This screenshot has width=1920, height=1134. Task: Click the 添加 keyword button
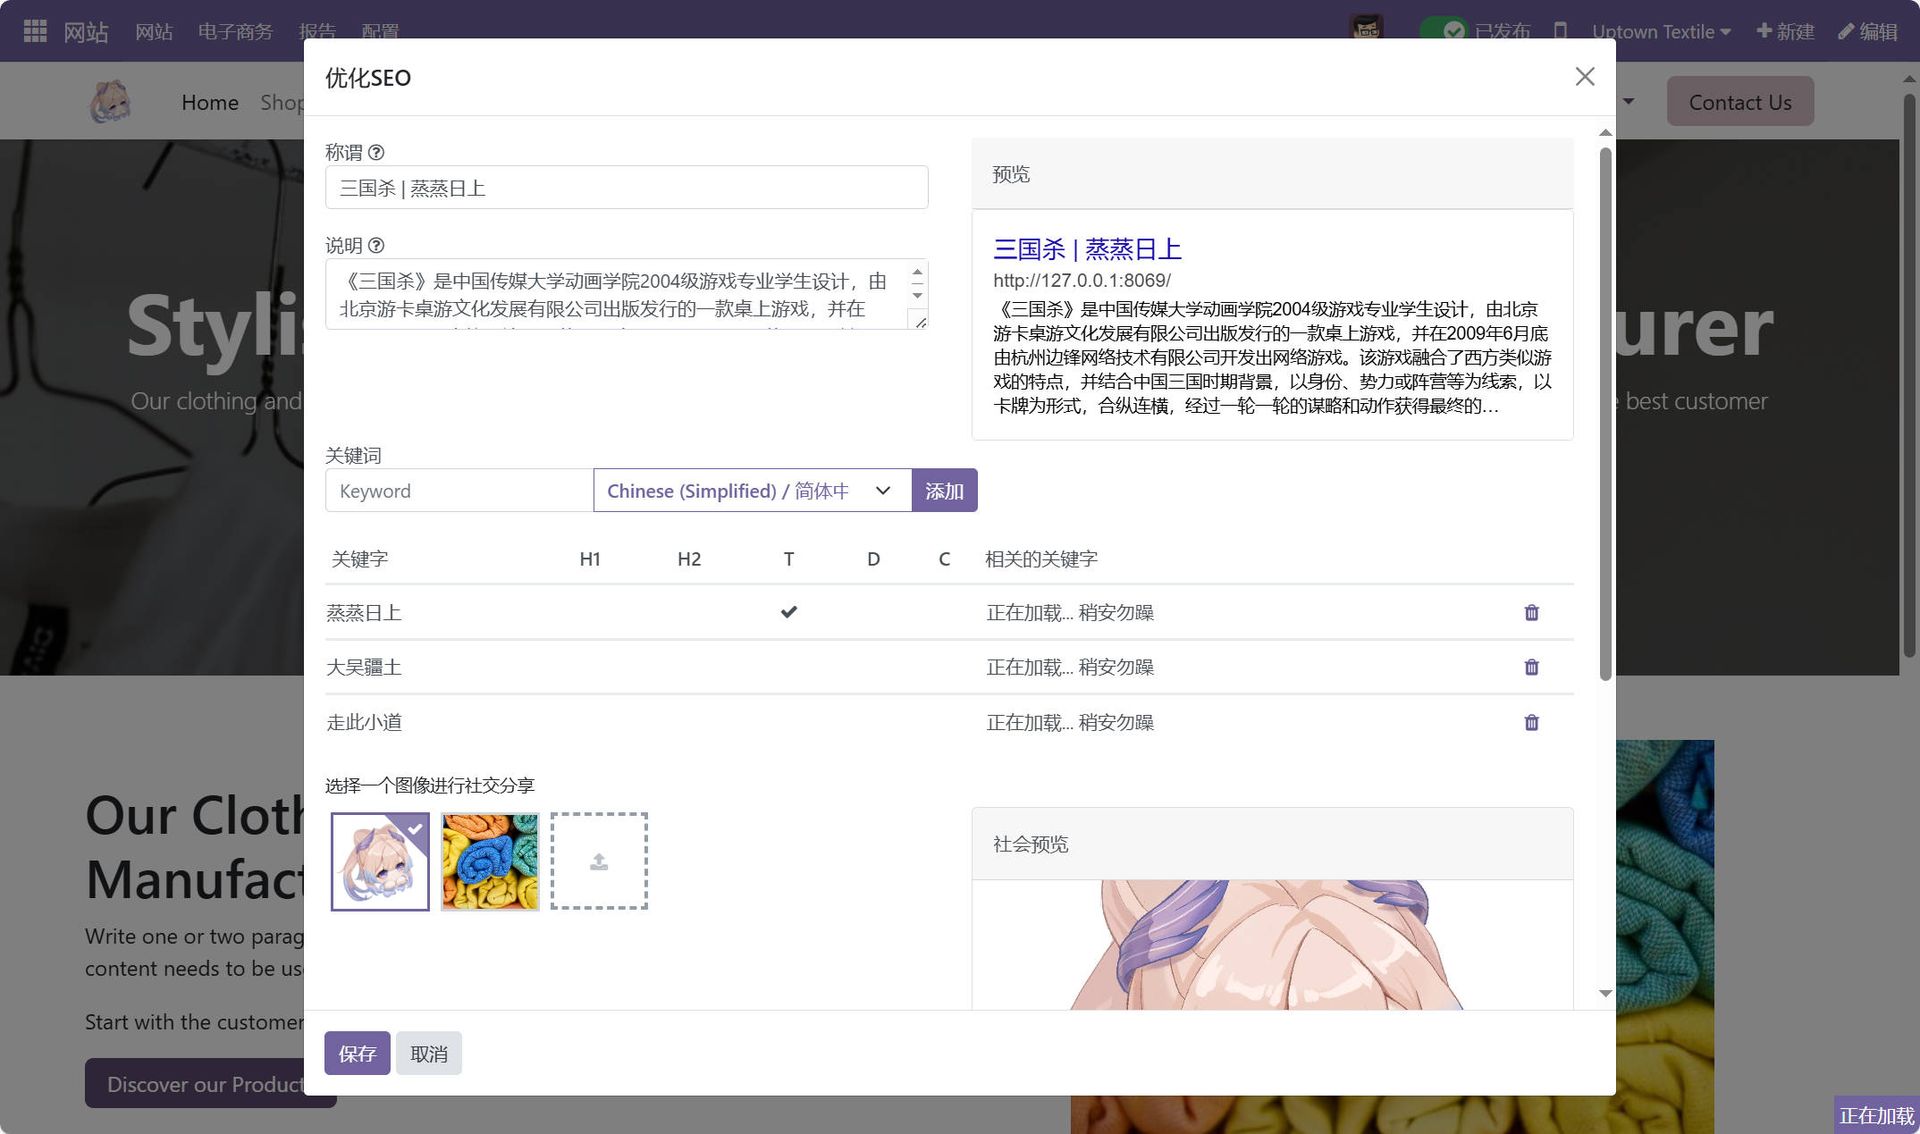tap(944, 491)
